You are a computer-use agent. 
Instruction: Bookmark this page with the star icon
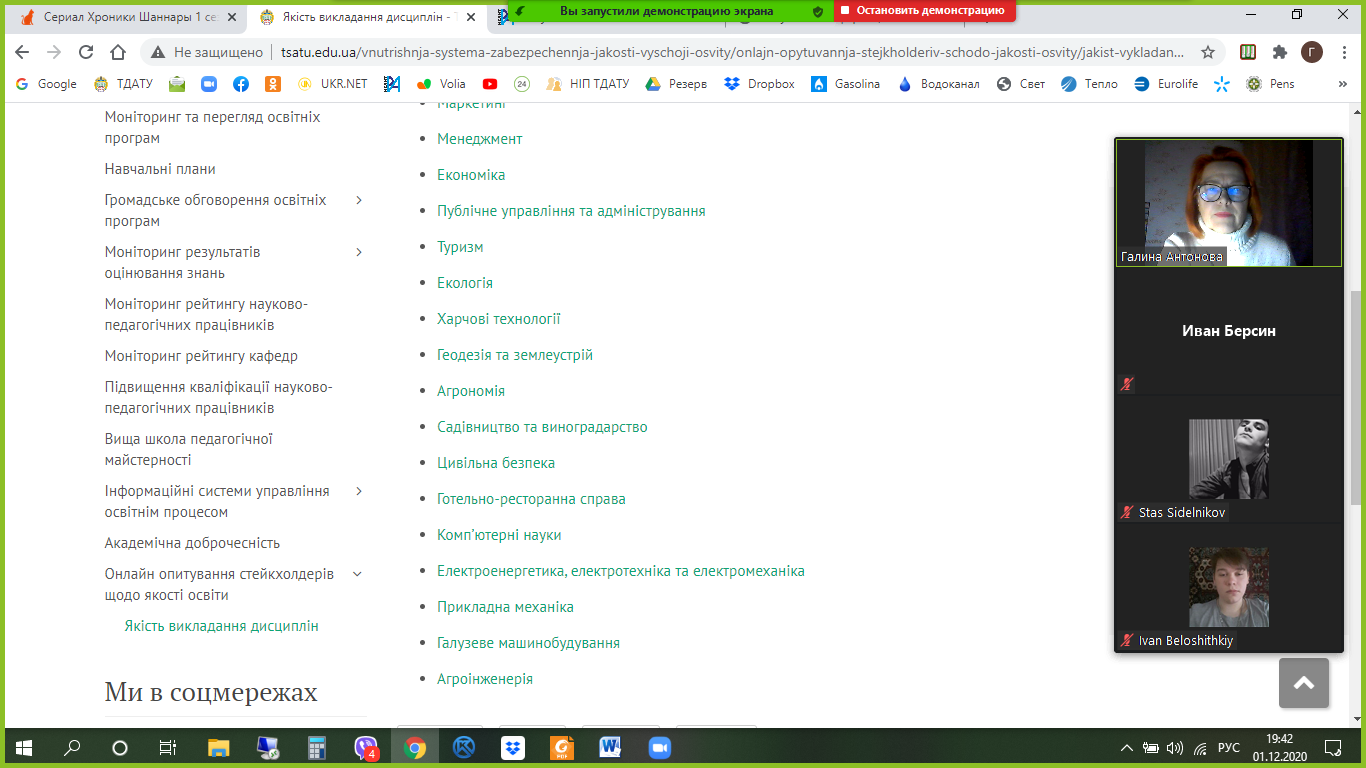point(1208,53)
